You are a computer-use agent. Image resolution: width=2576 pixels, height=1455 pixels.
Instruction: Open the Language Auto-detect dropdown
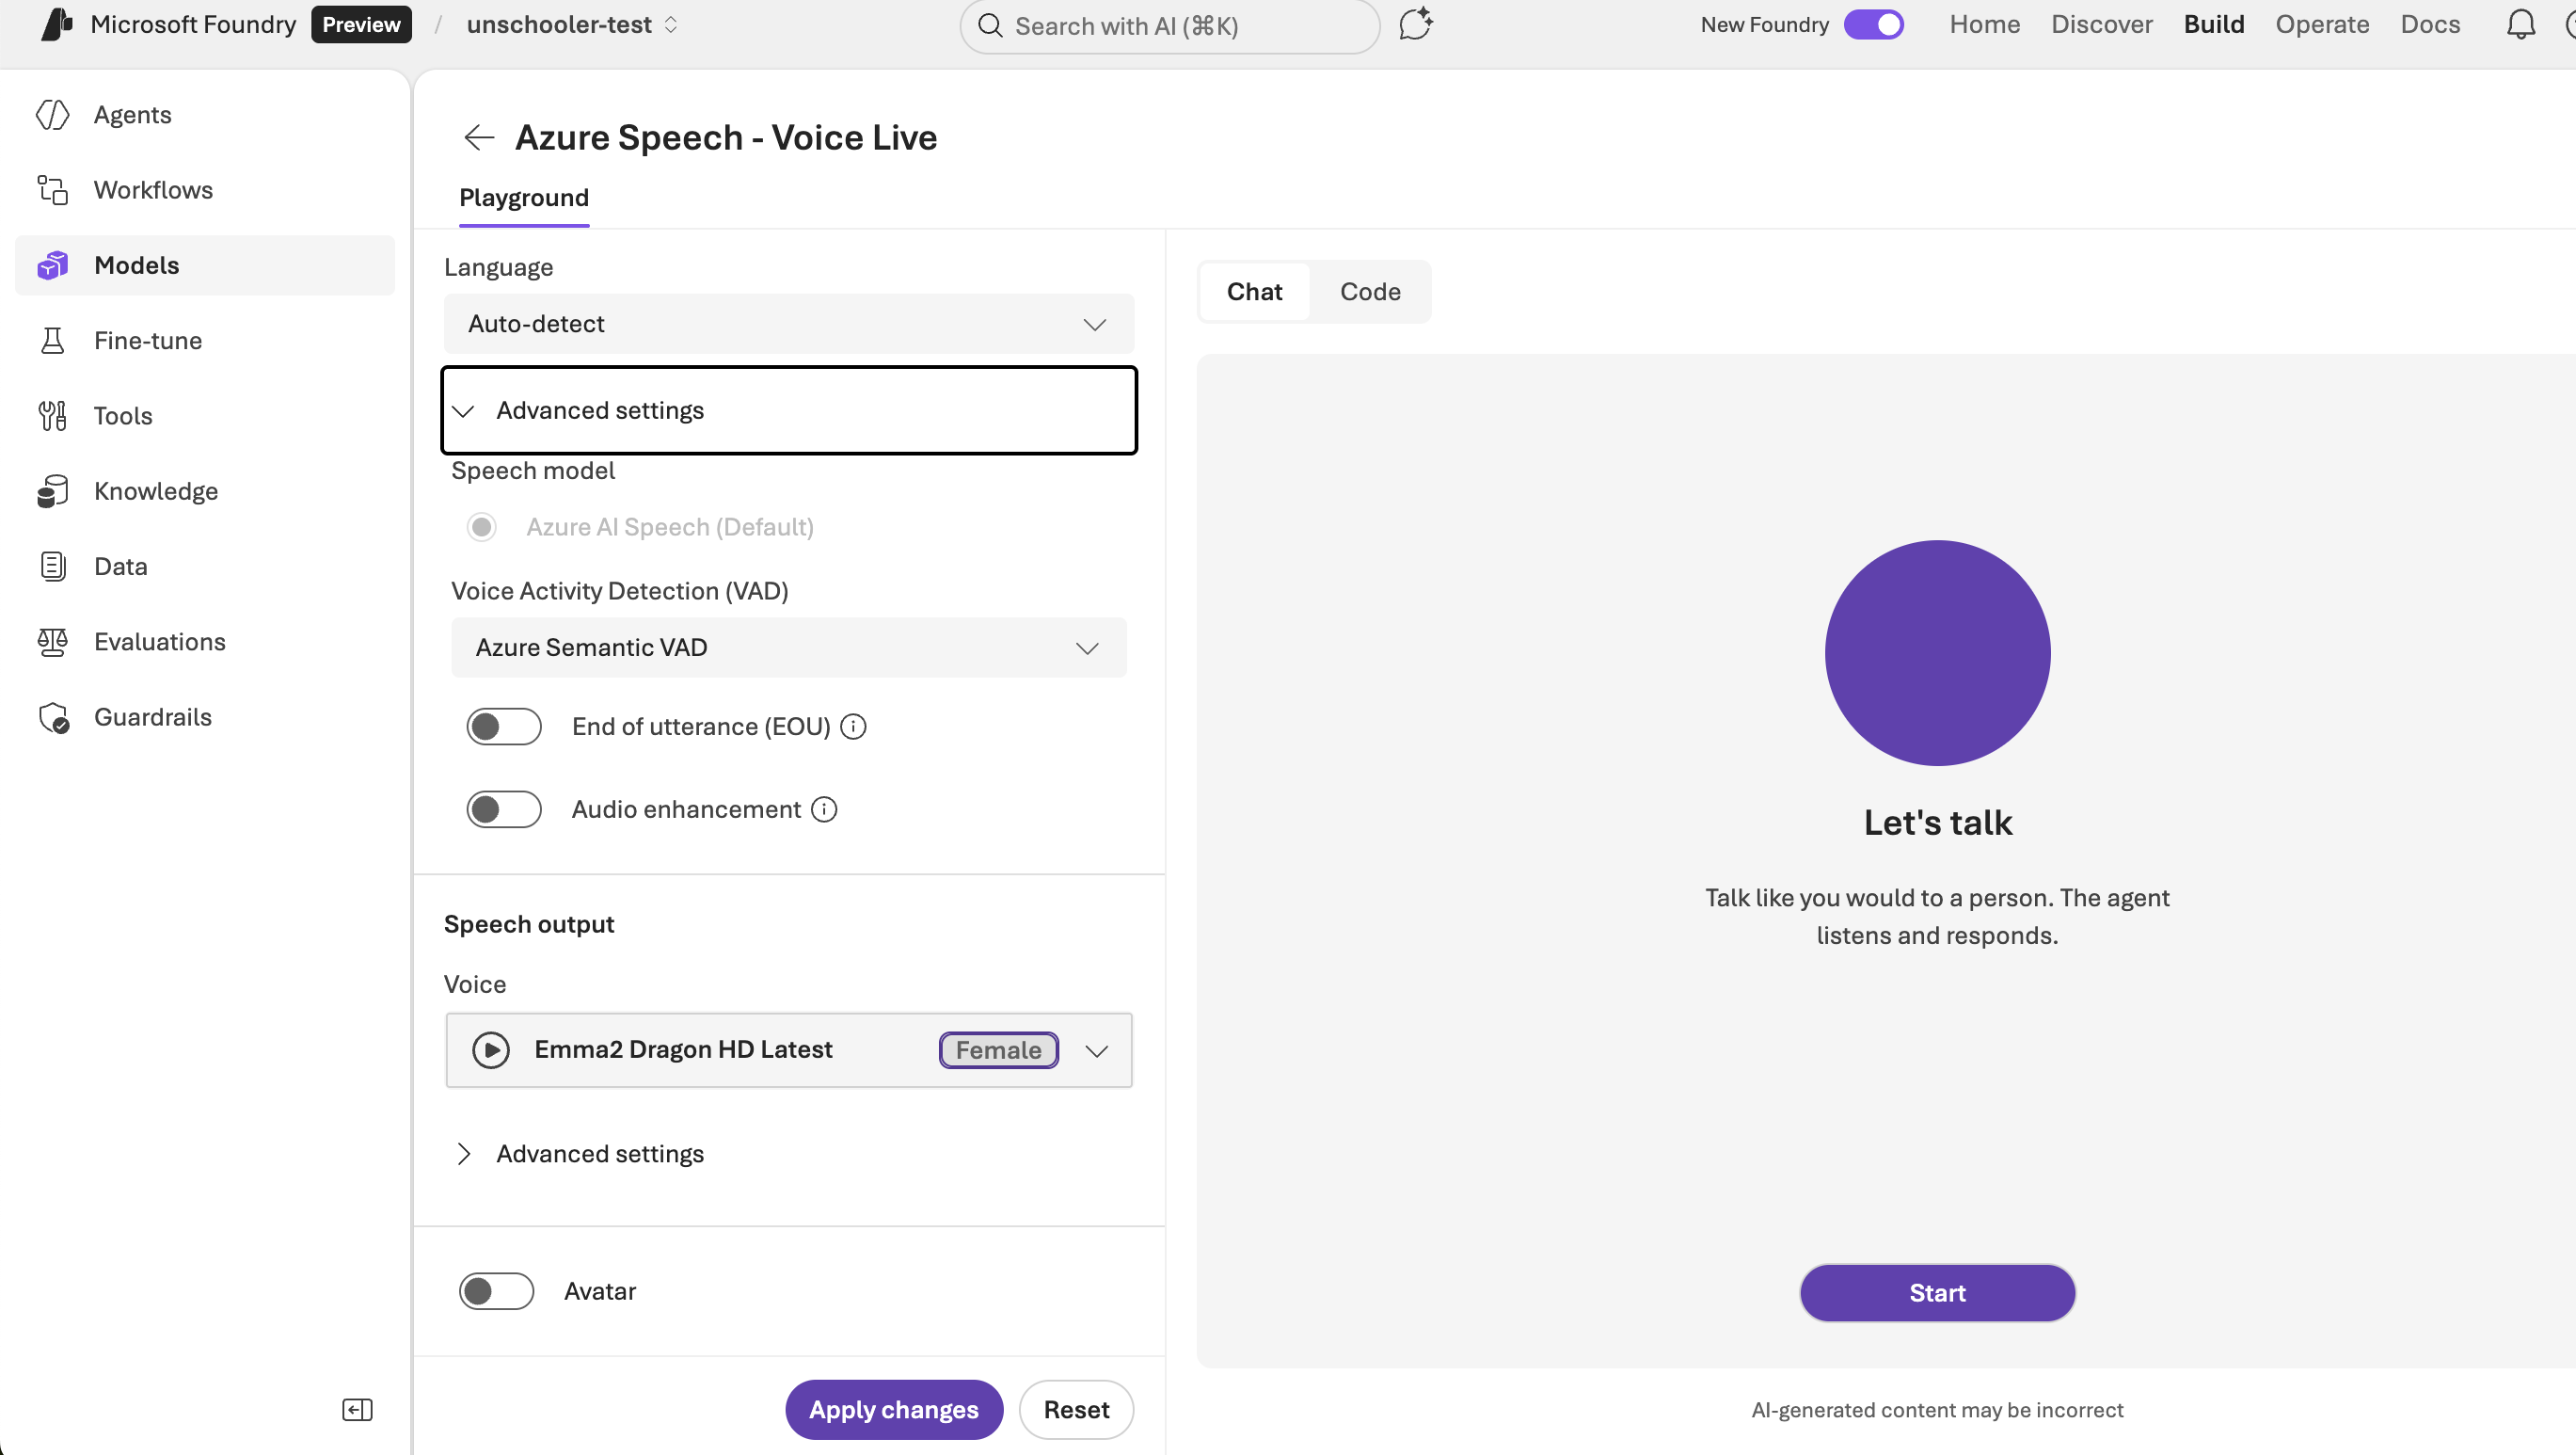pos(788,324)
